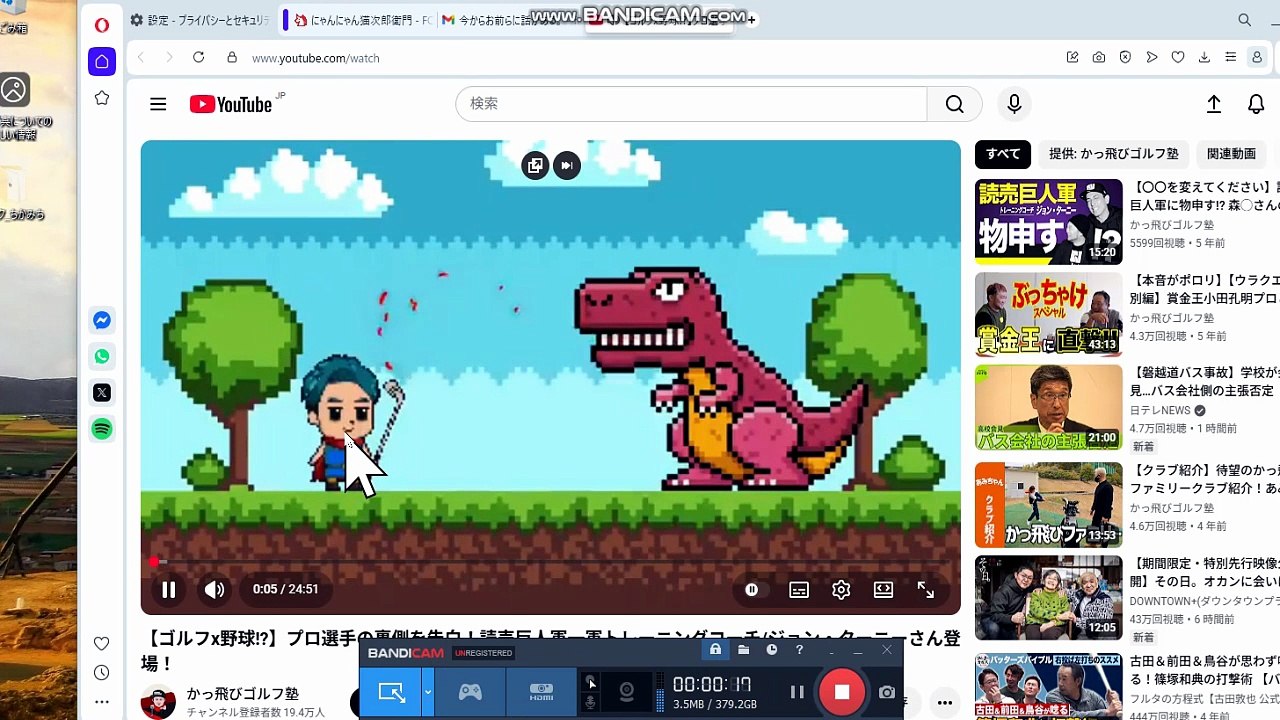Open the video pop-out icon
The width and height of the screenshot is (1280, 720).
(x=535, y=165)
